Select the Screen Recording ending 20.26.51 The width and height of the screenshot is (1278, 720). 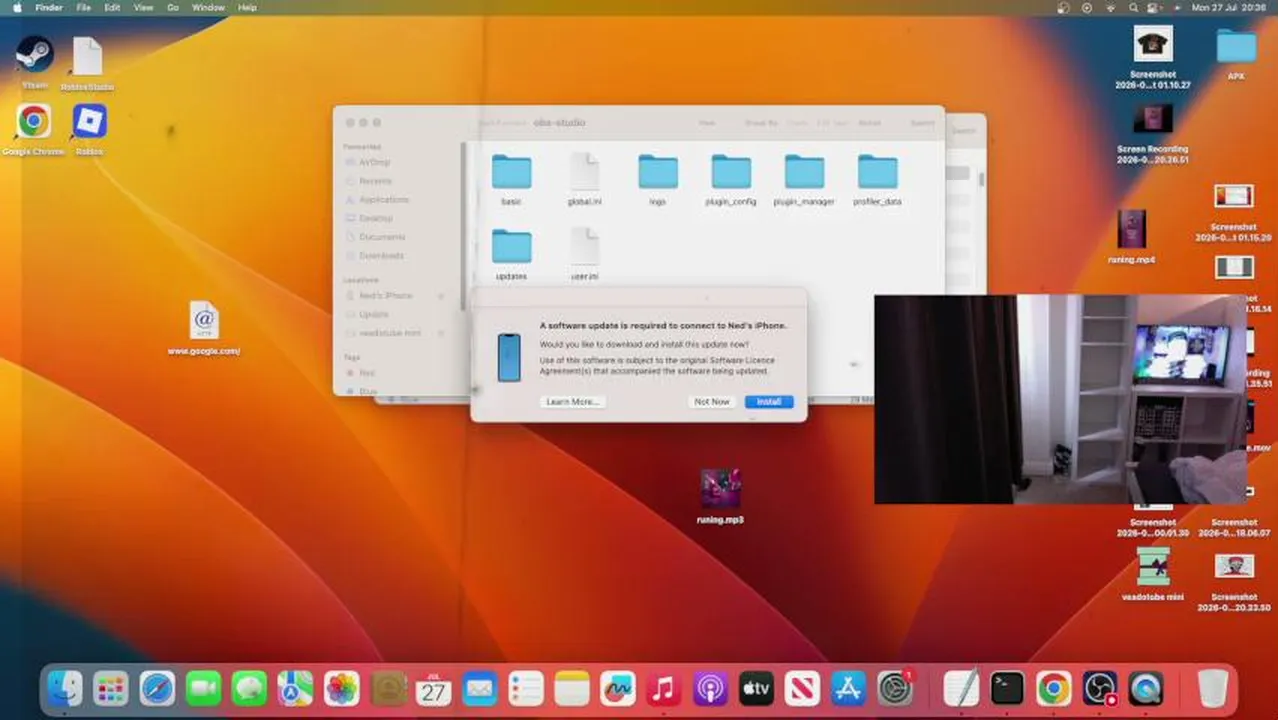tap(1153, 134)
